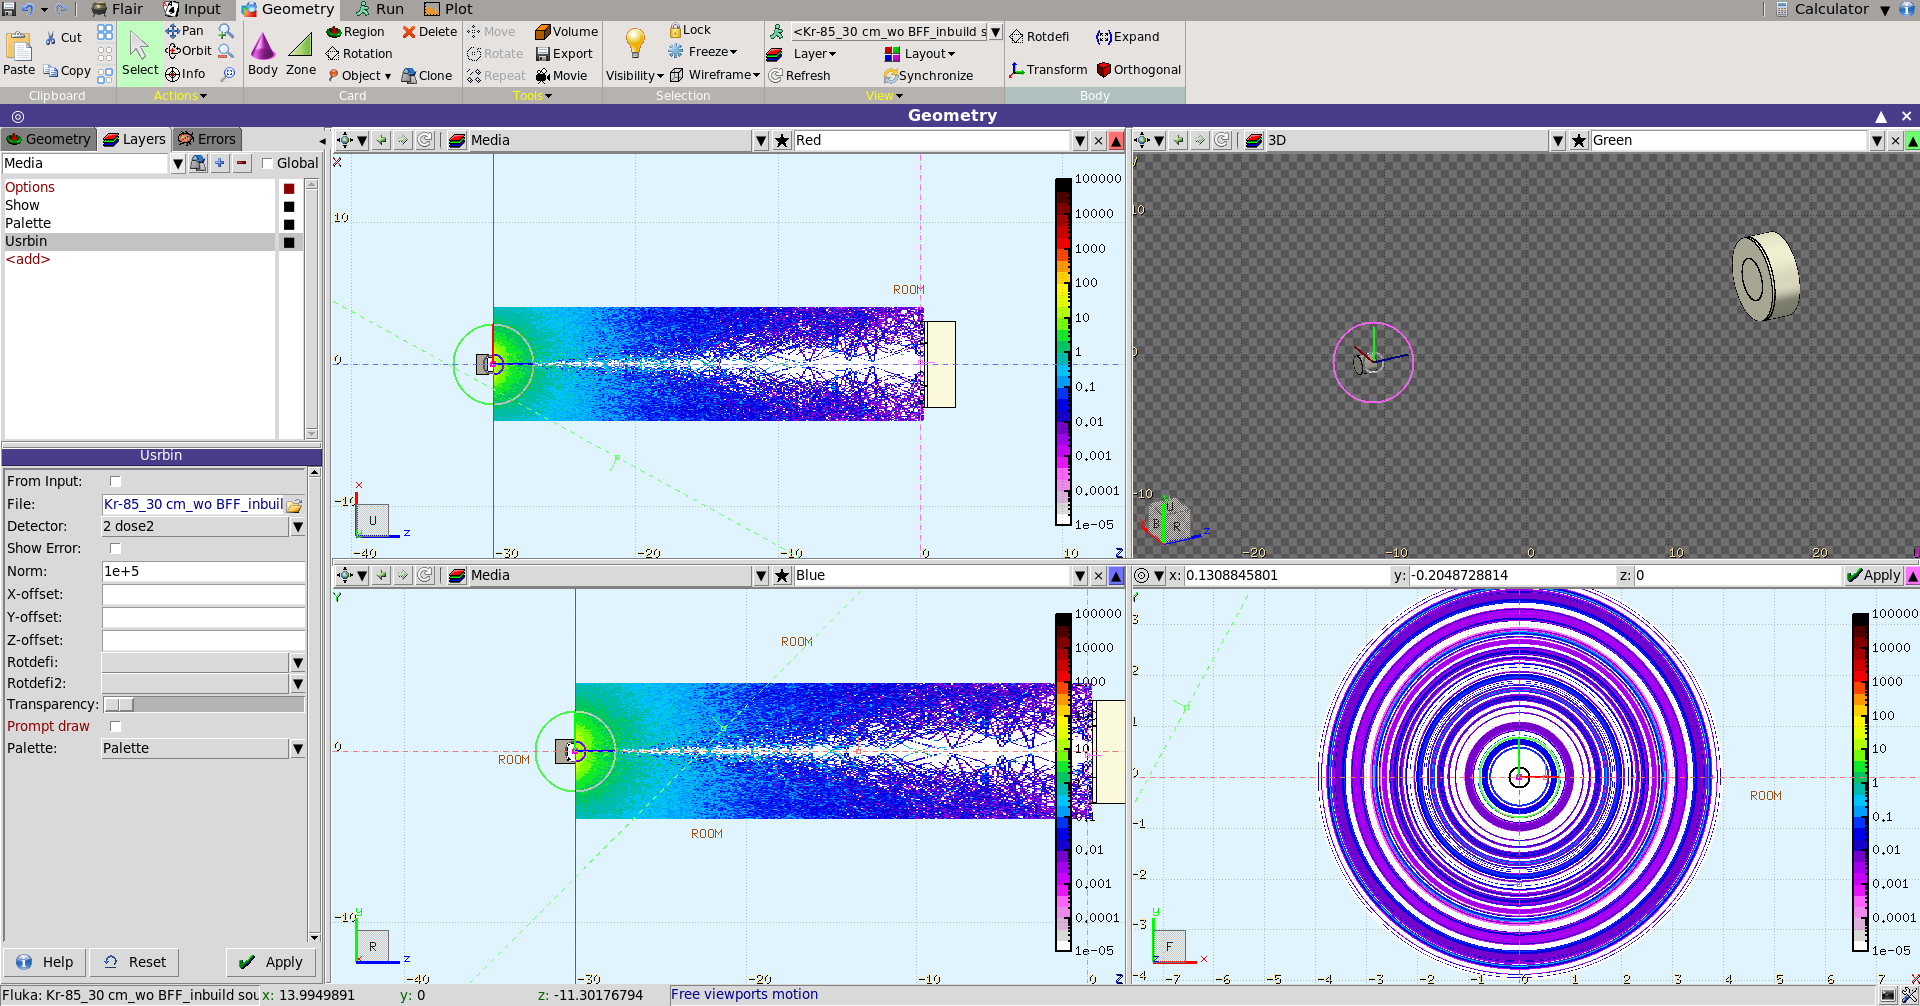
Task: Click the Movie camera icon
Action: (543, 76)
